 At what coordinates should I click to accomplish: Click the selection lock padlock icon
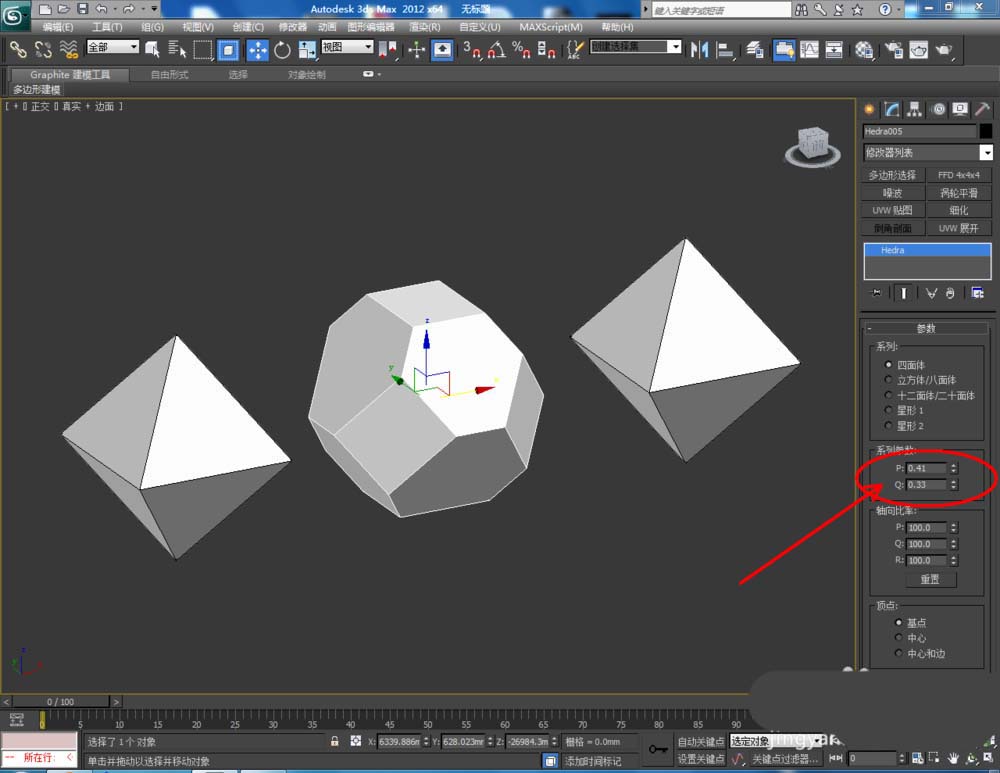(x=334, y=741)
